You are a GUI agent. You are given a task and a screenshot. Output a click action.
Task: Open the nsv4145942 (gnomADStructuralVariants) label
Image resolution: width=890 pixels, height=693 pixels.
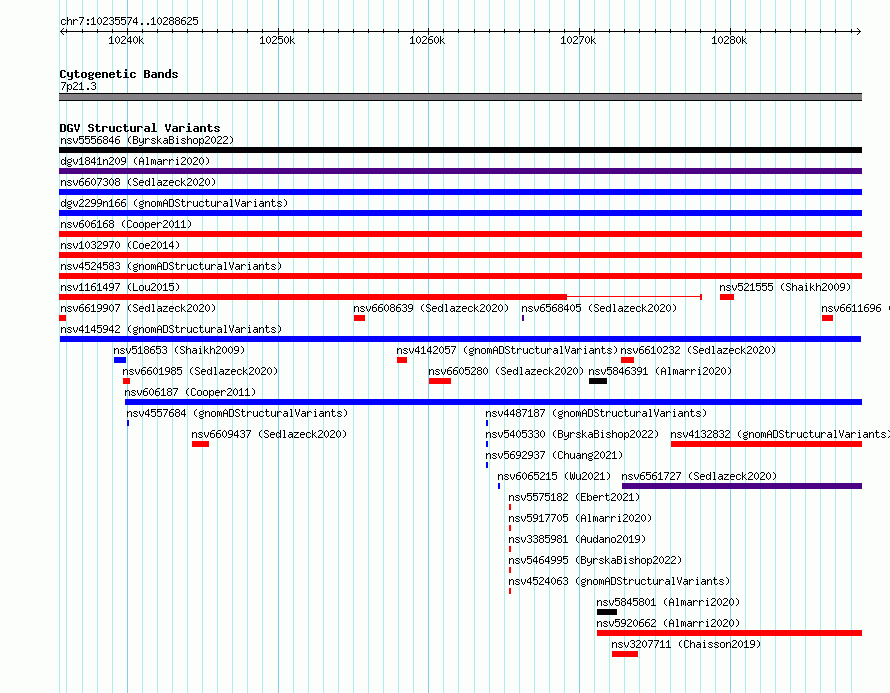(171, 329)
